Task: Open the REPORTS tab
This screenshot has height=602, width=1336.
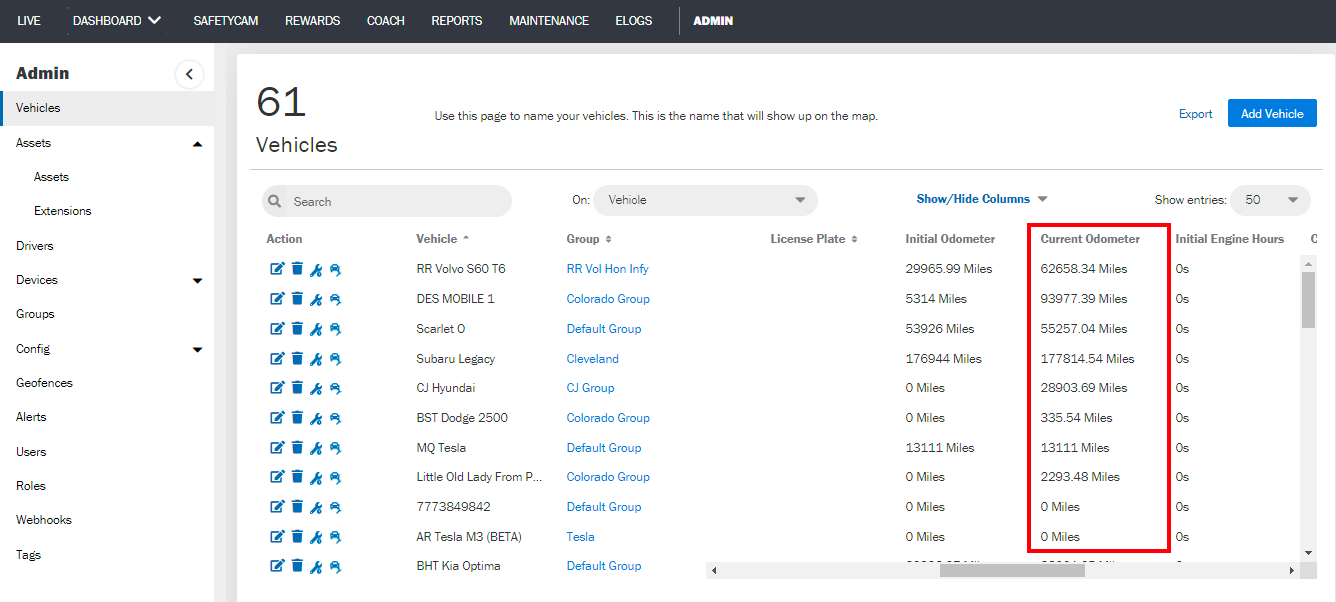Action: click(457, 20)
